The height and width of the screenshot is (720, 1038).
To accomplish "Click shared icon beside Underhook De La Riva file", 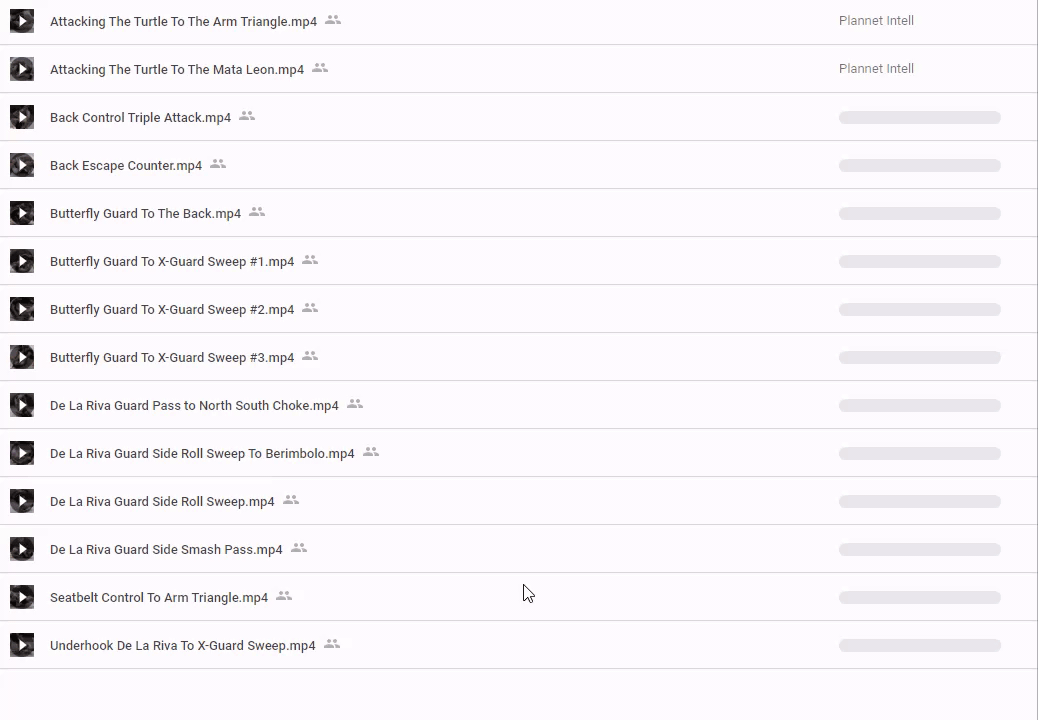I will [x=332, y=644].
